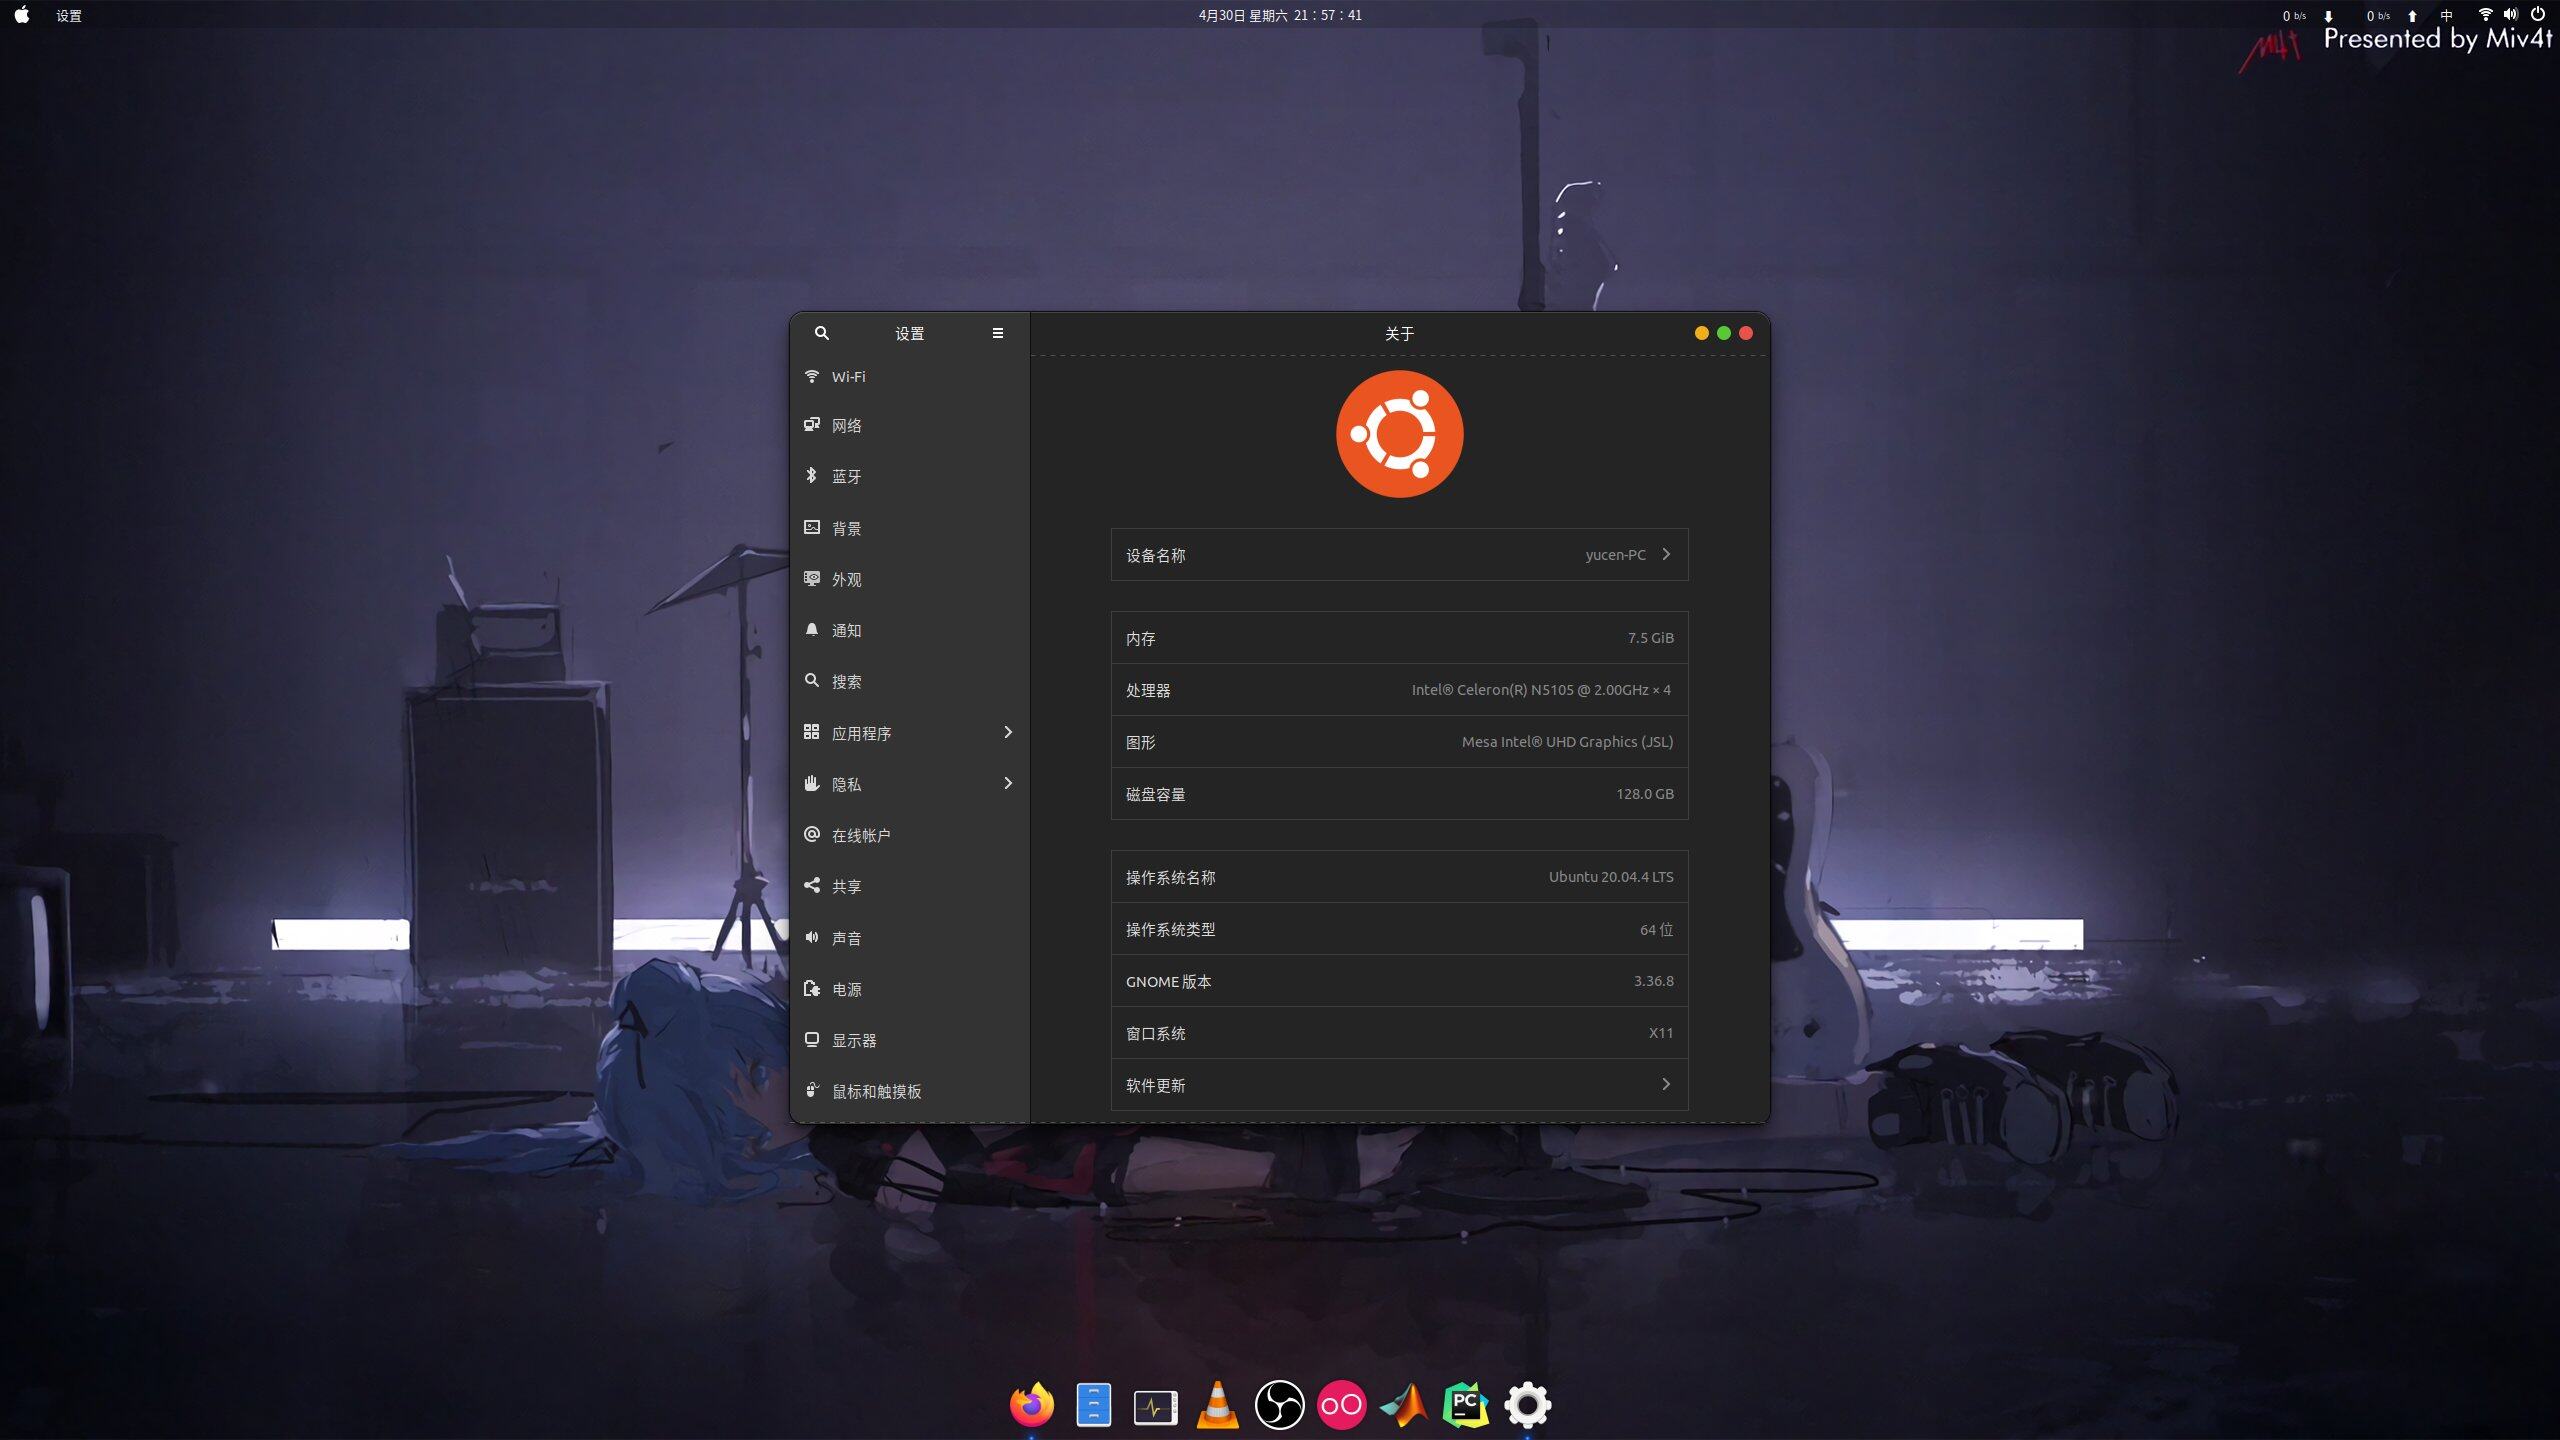The height and width of the screenshot is (1440, 2560).
Task: Click the Wi-Fi indicator in top bar
Action: pyautogui.click(x=2485, y=15)
